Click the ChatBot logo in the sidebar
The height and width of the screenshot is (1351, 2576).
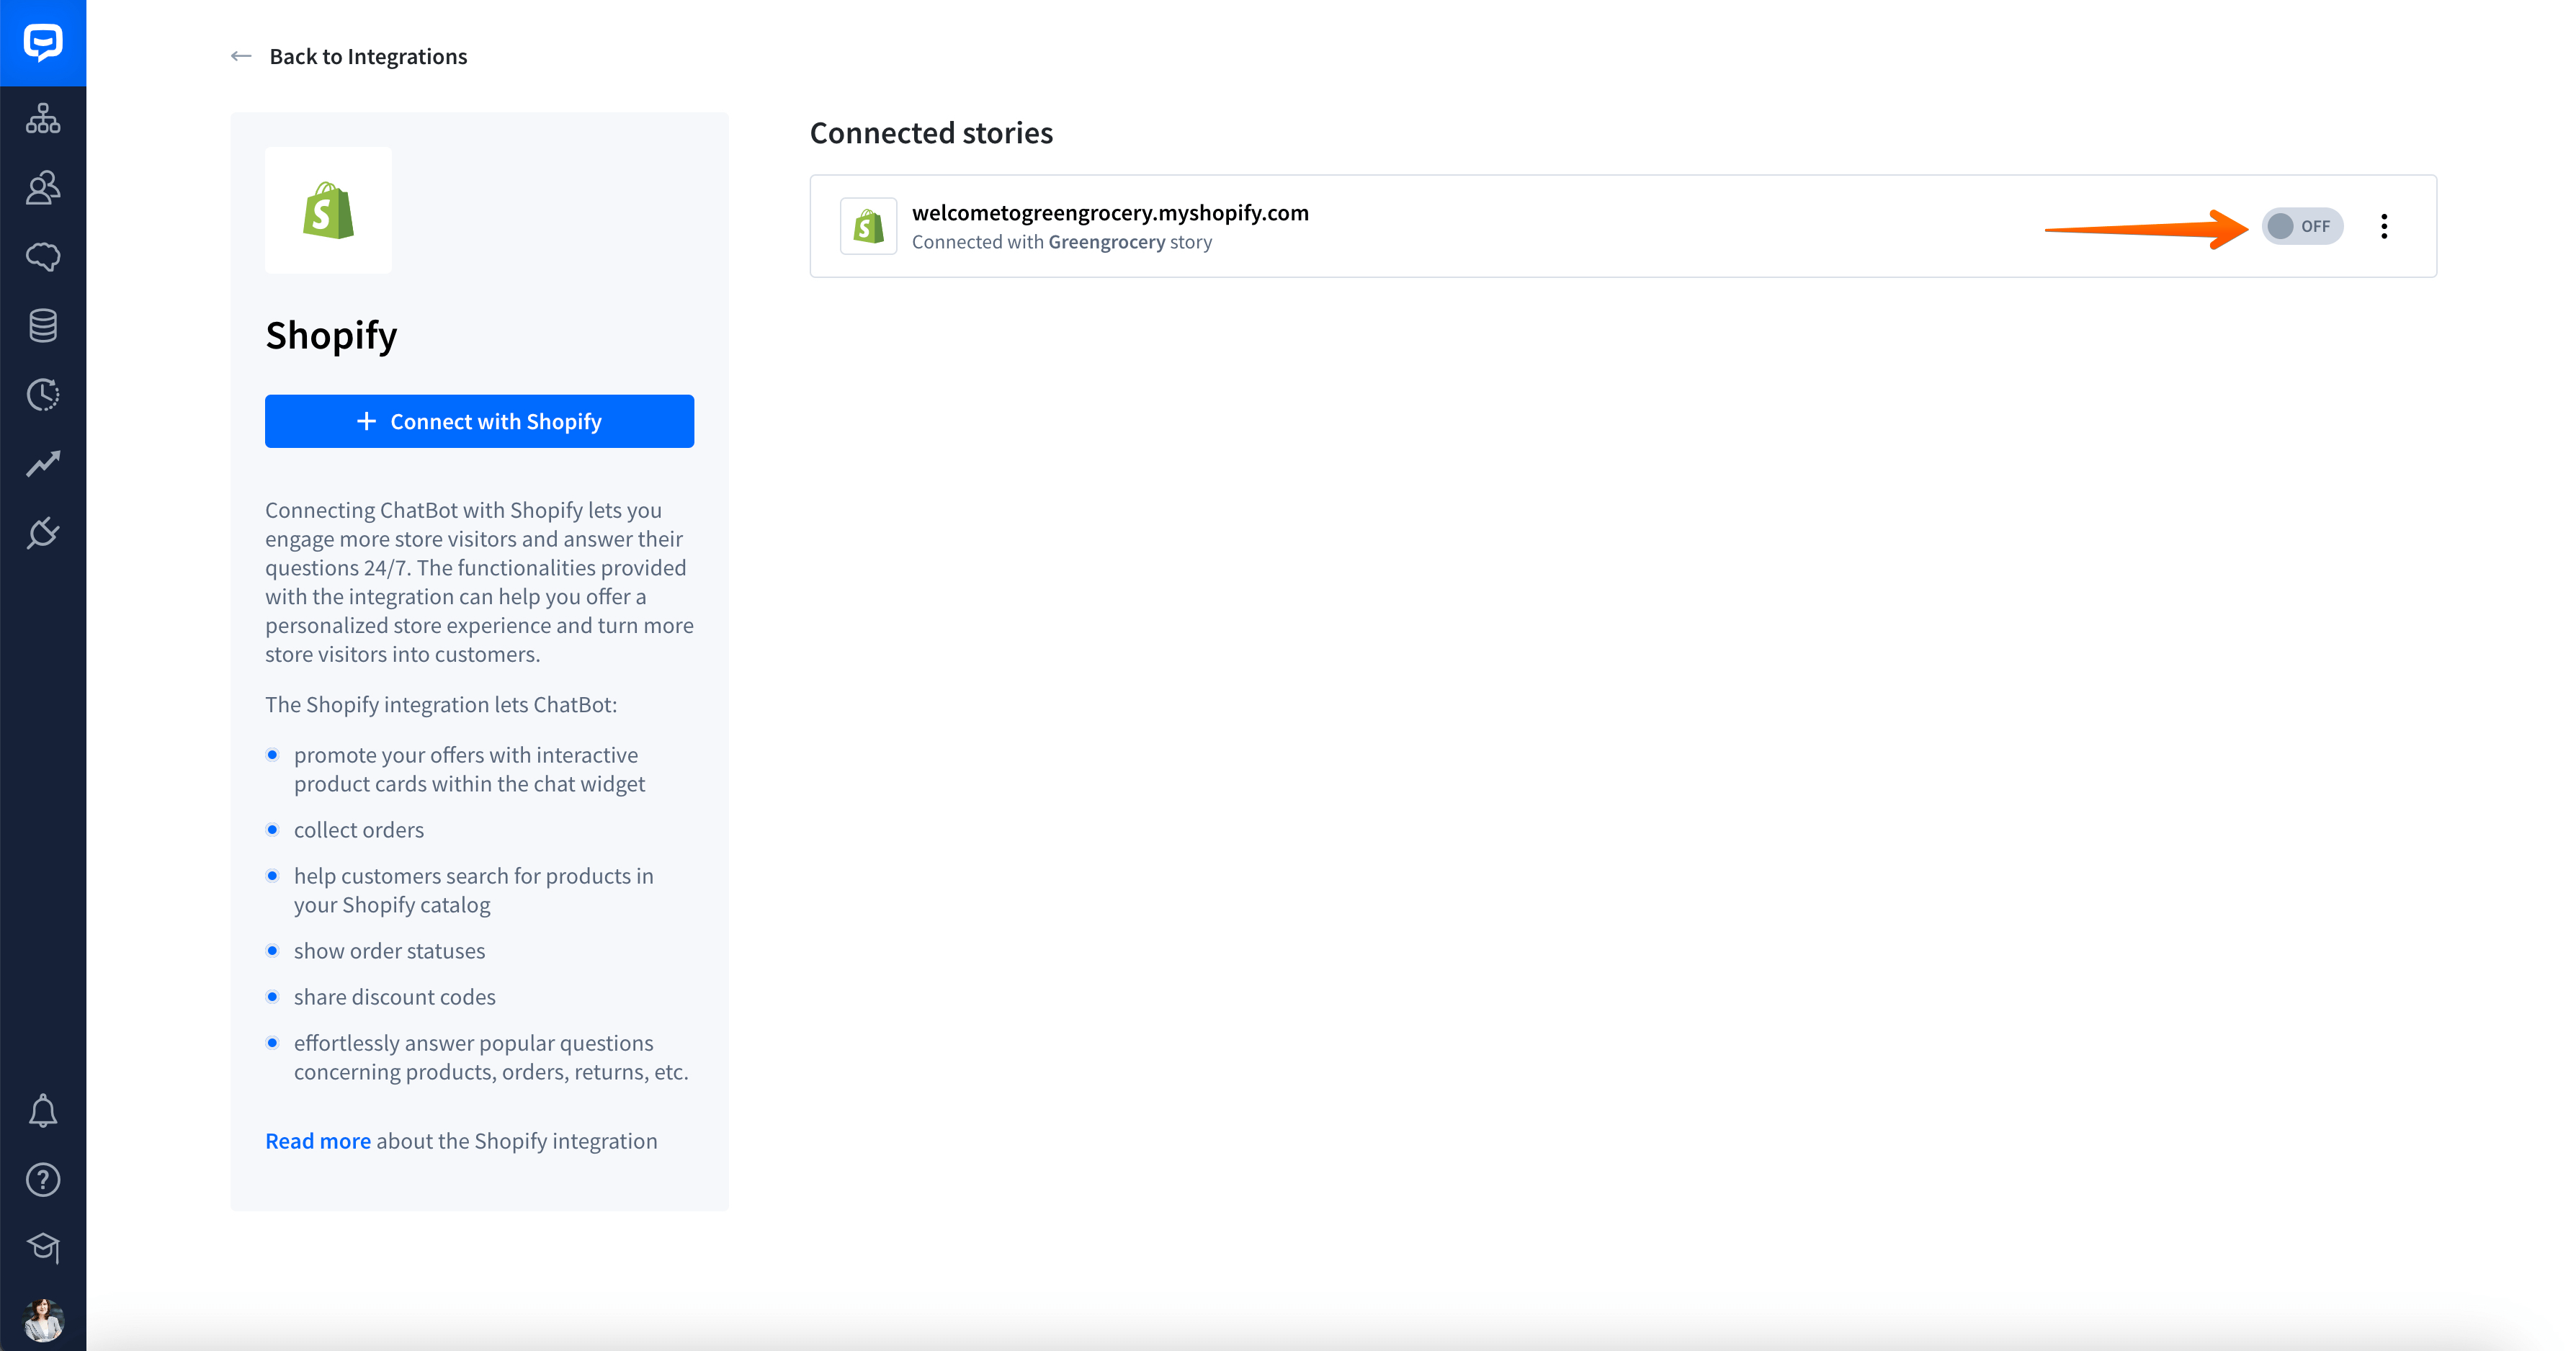[x=43, y=42]
